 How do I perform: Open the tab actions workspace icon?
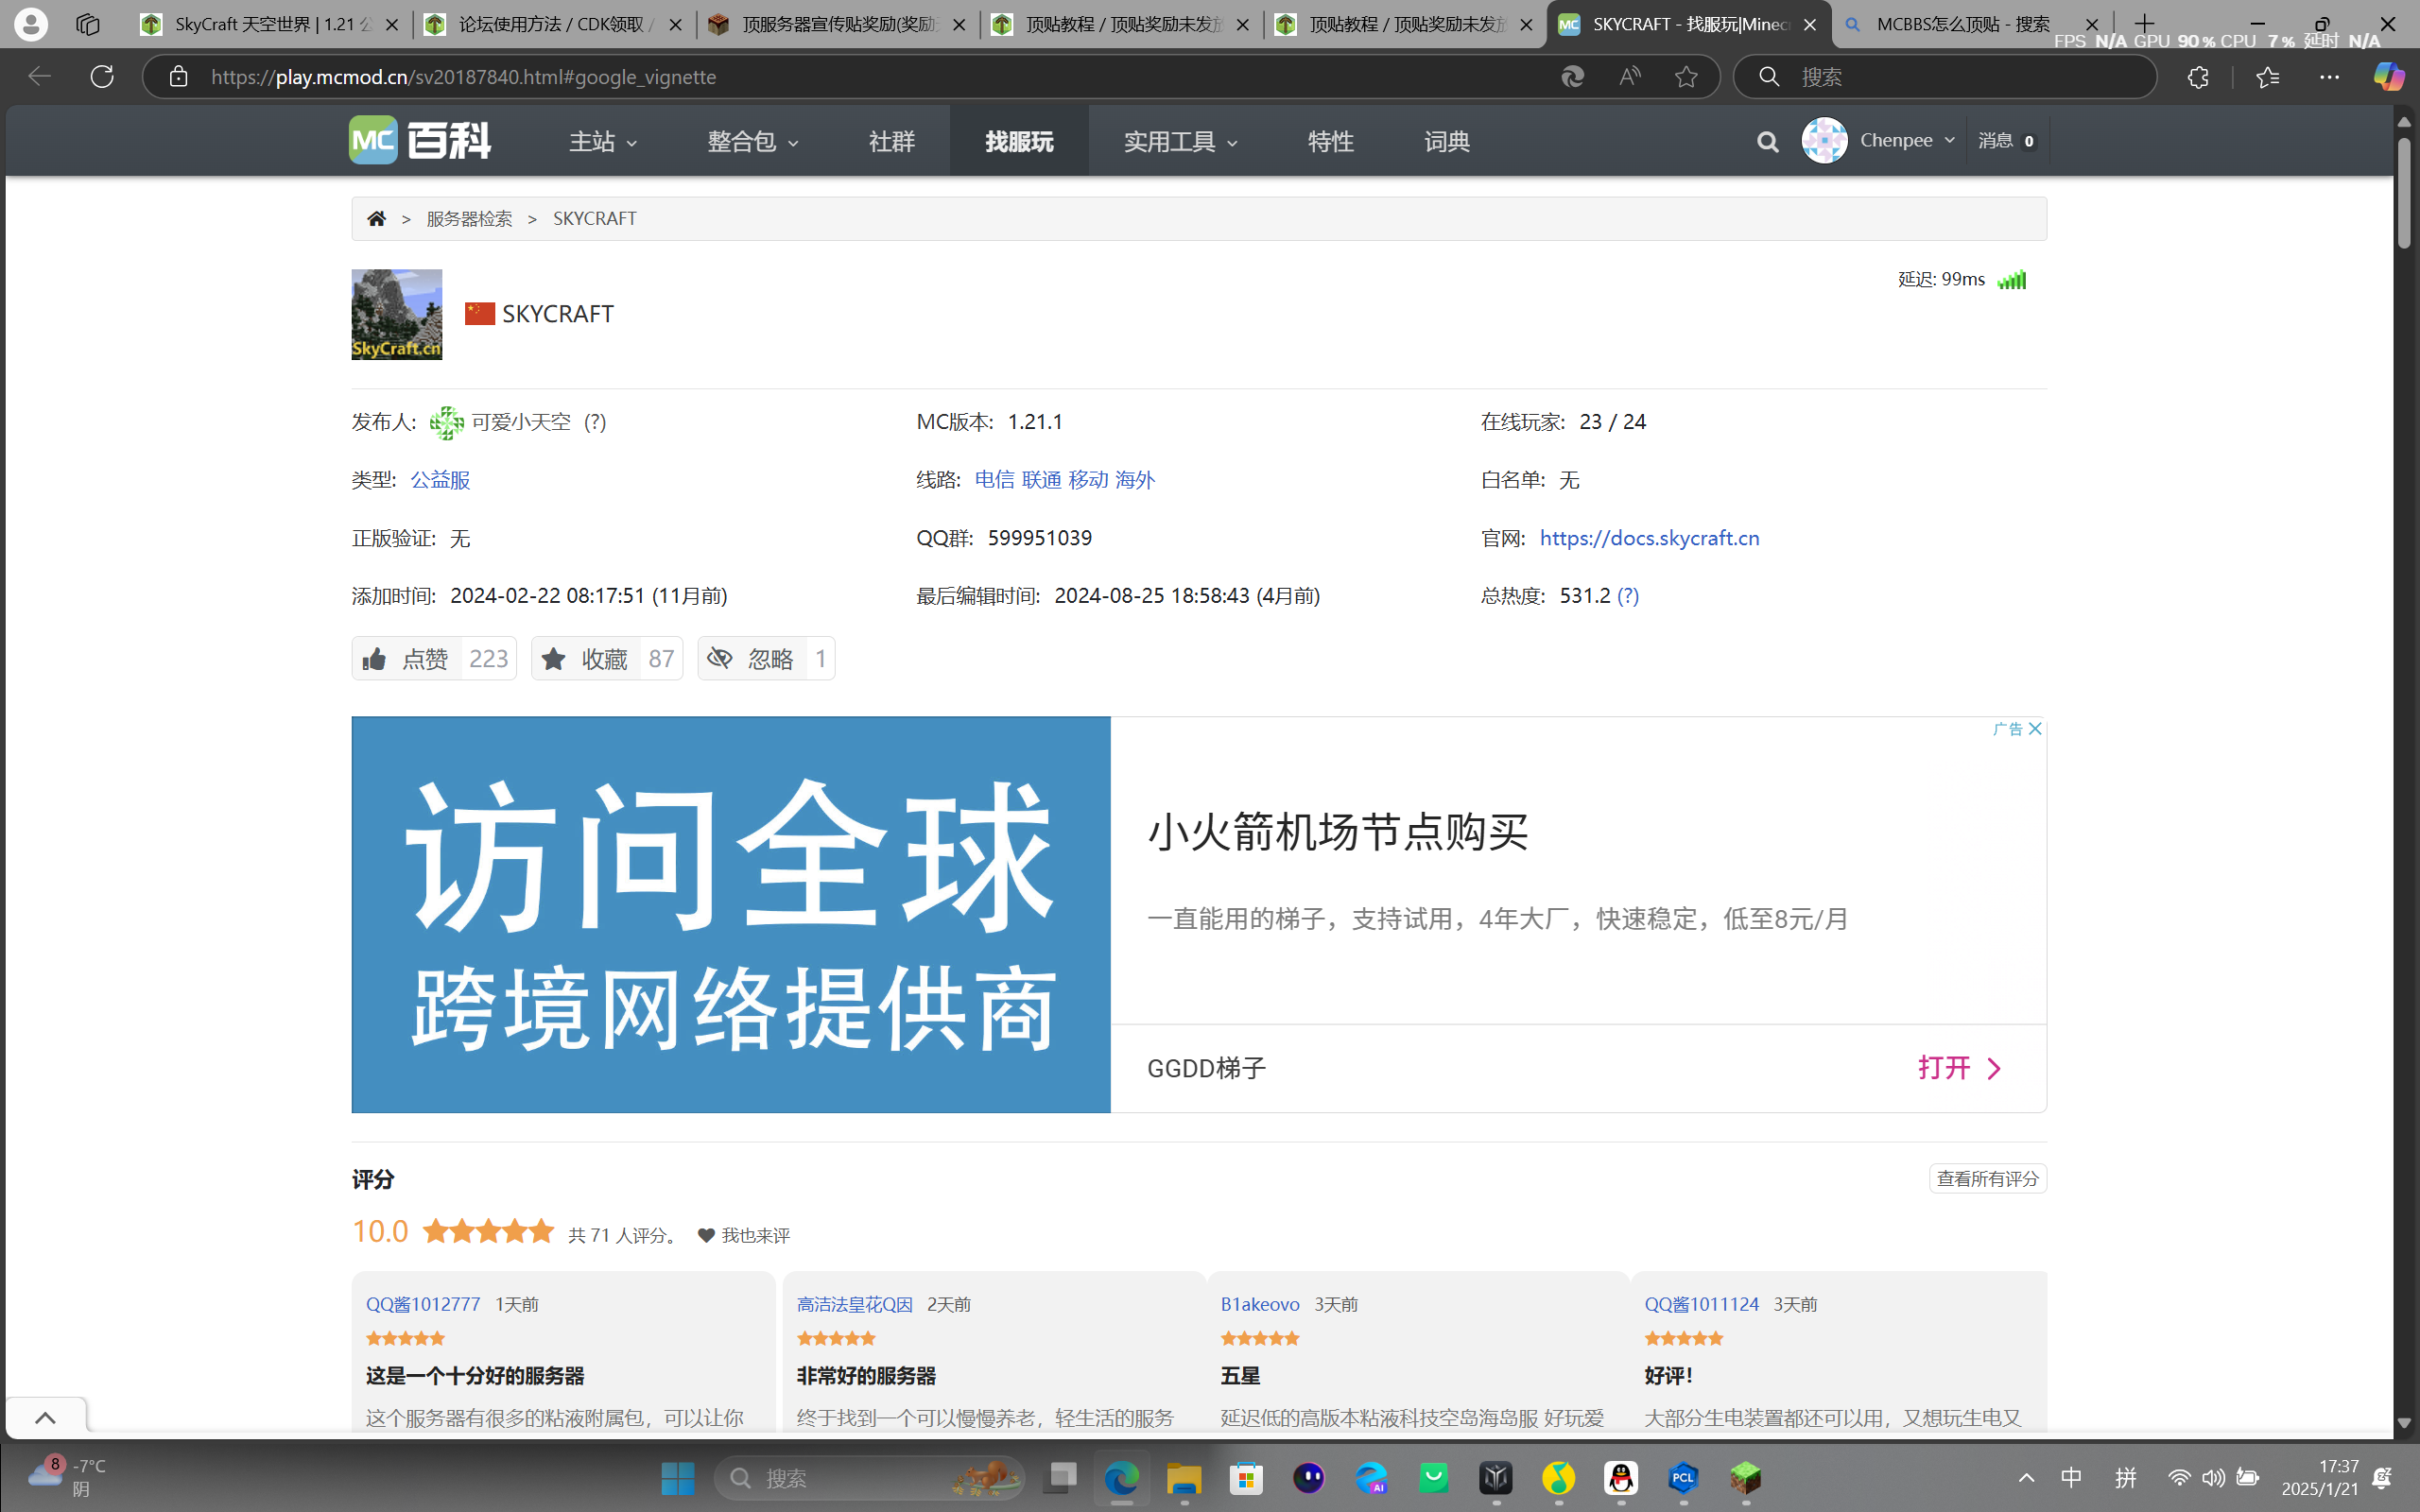point(88,24)
